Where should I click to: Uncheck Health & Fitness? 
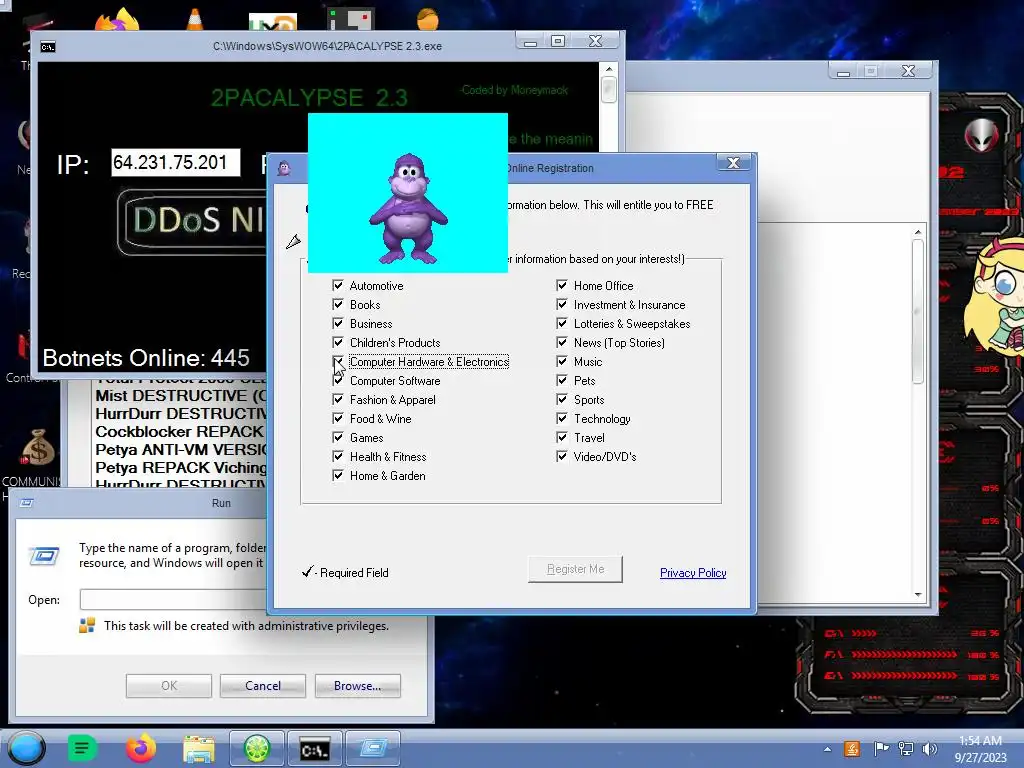click(x=338, y=456)
